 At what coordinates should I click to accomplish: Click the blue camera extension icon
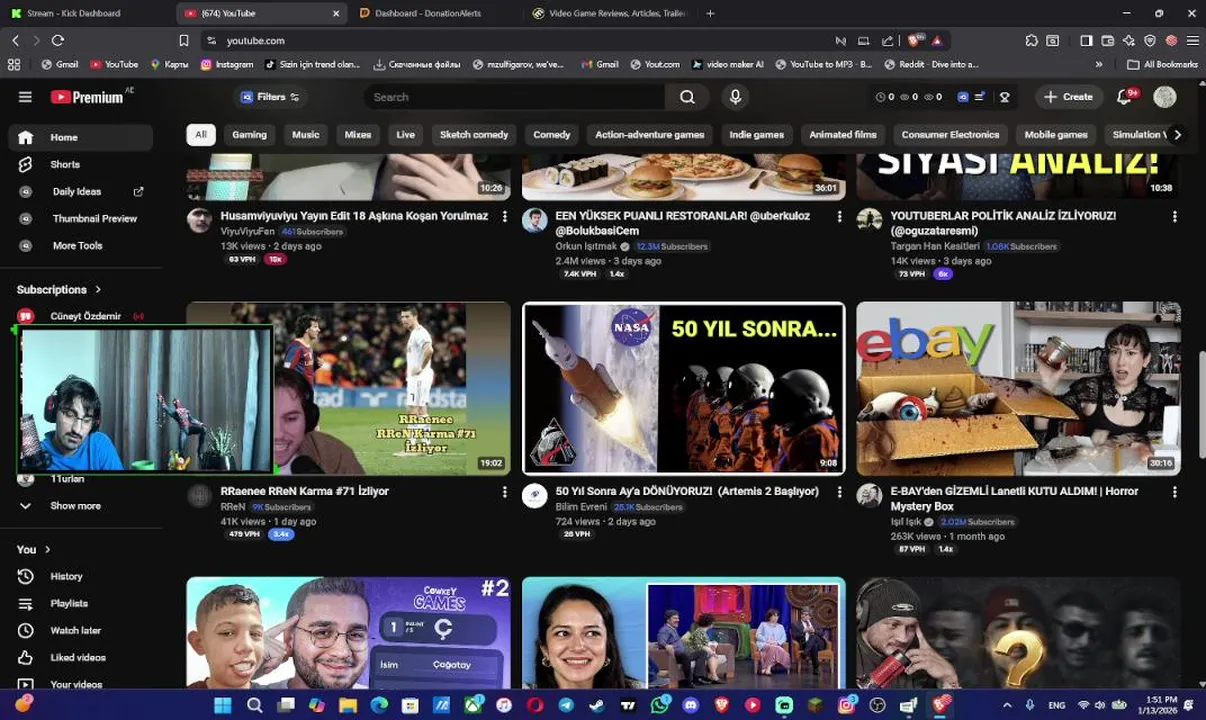[x=963, y=97]
